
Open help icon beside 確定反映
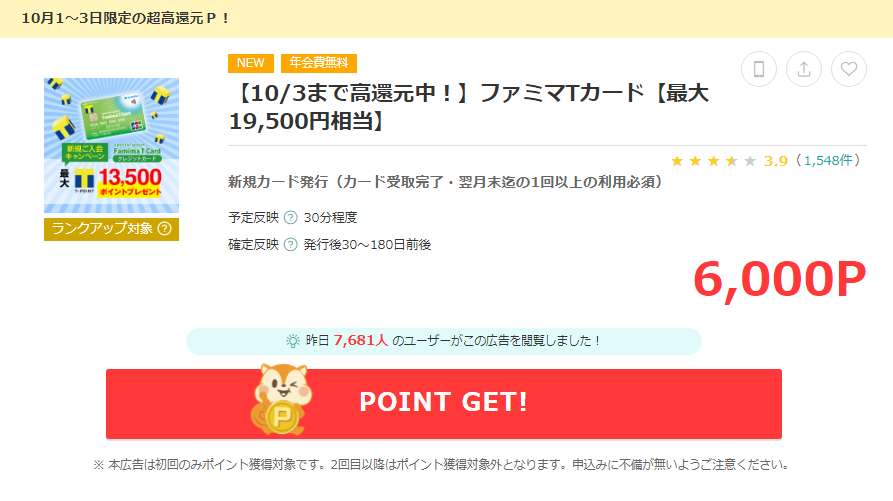point(290,245)
